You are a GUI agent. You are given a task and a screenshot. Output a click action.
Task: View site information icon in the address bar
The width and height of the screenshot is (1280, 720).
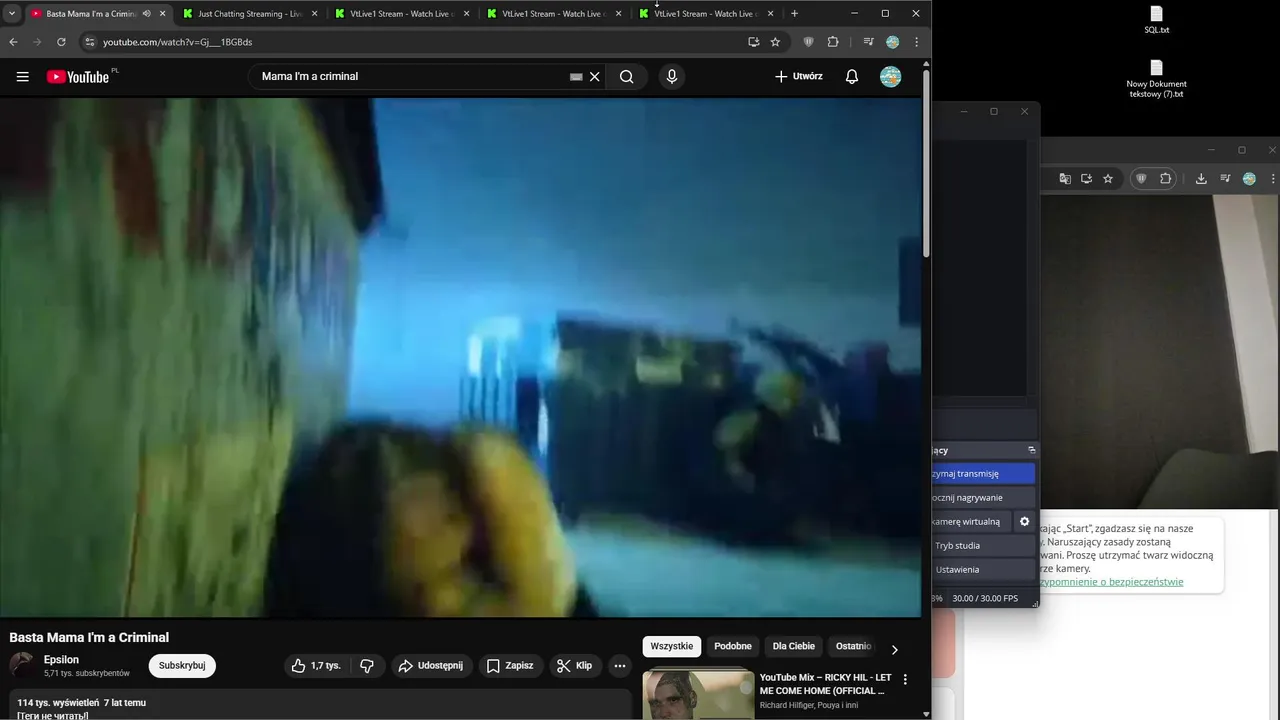(x=89, y=42)
